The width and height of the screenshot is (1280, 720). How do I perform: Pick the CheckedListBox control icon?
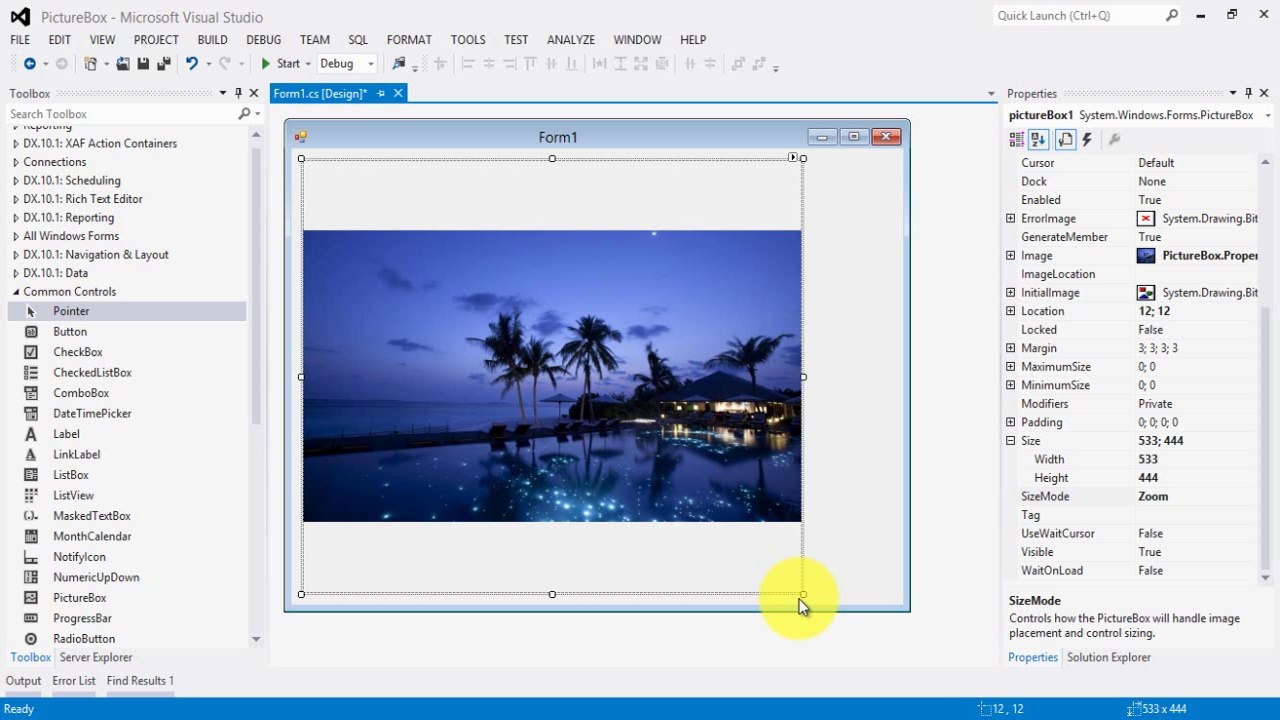31,373
